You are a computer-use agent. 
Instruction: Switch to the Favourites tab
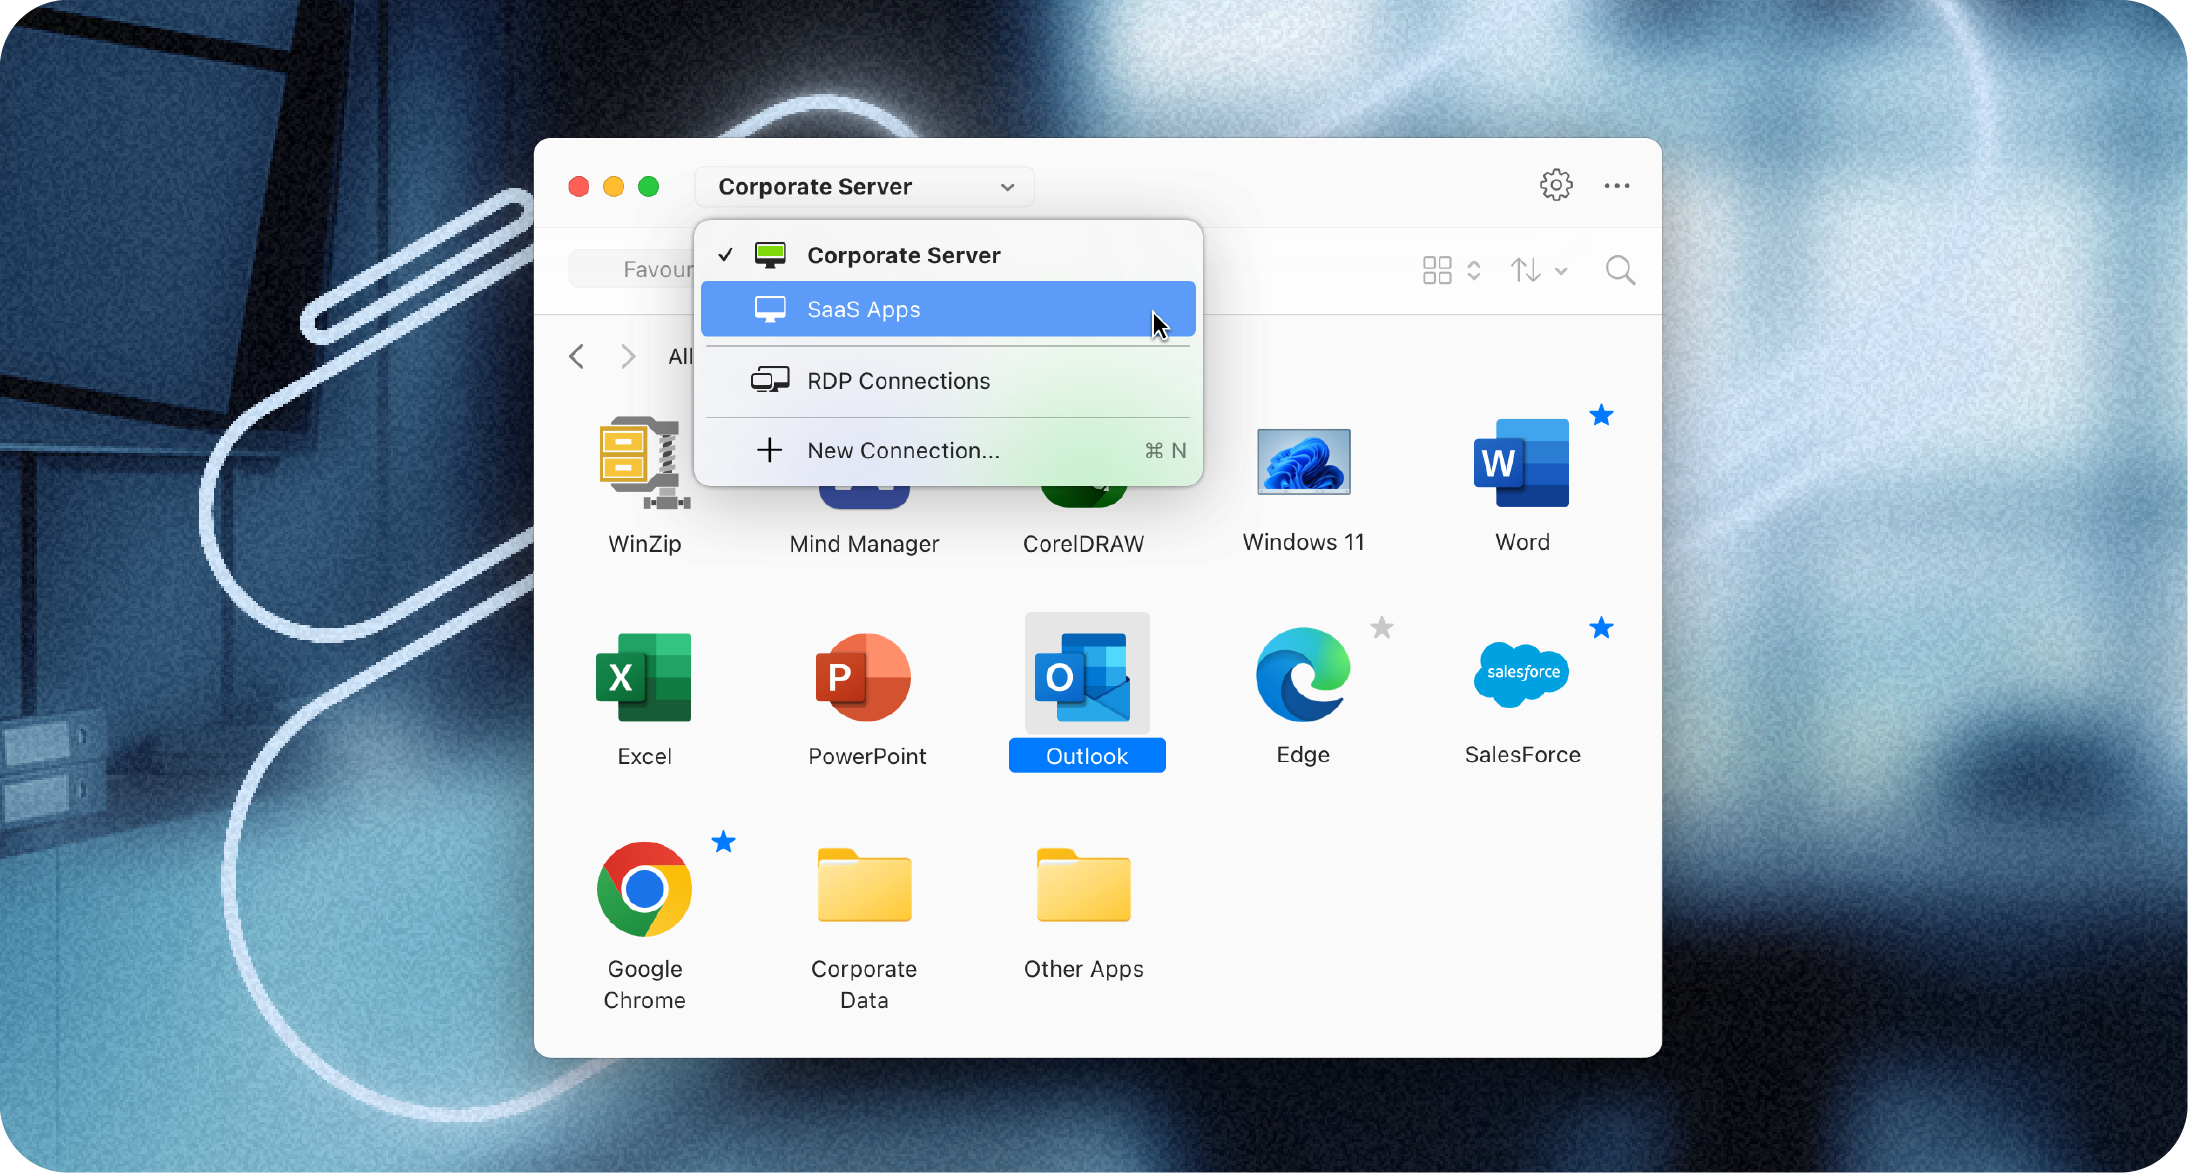632,269
